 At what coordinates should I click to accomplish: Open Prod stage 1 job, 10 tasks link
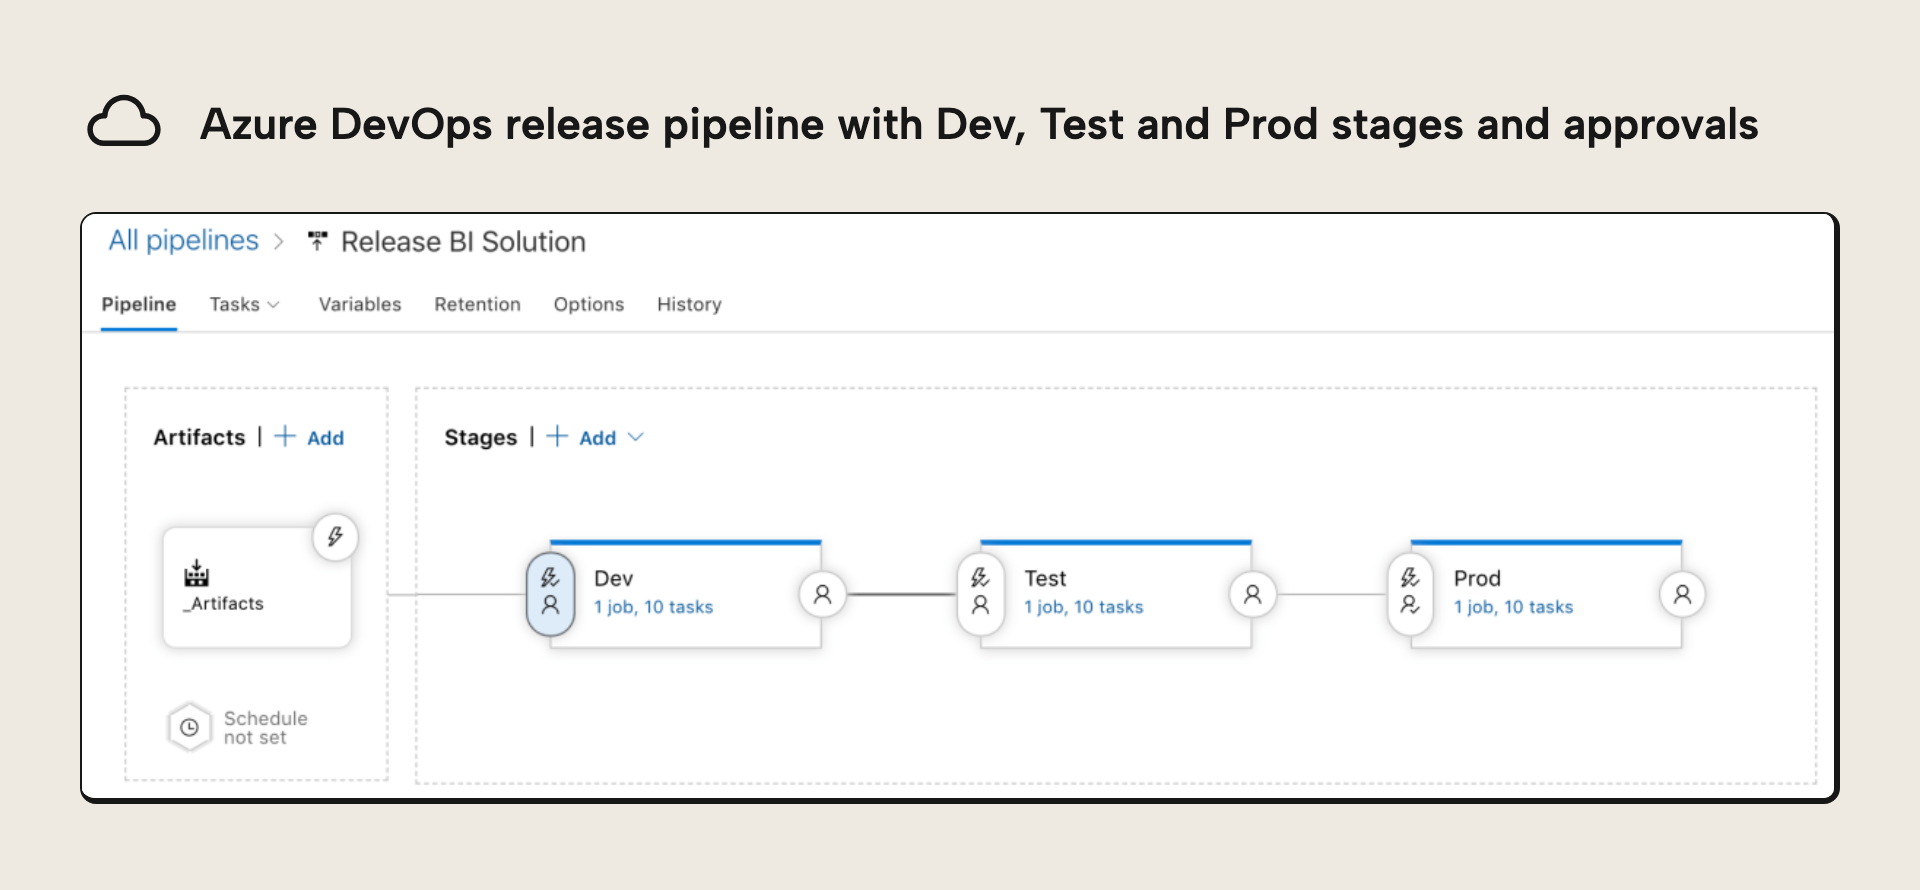(x=1514, y=607)
